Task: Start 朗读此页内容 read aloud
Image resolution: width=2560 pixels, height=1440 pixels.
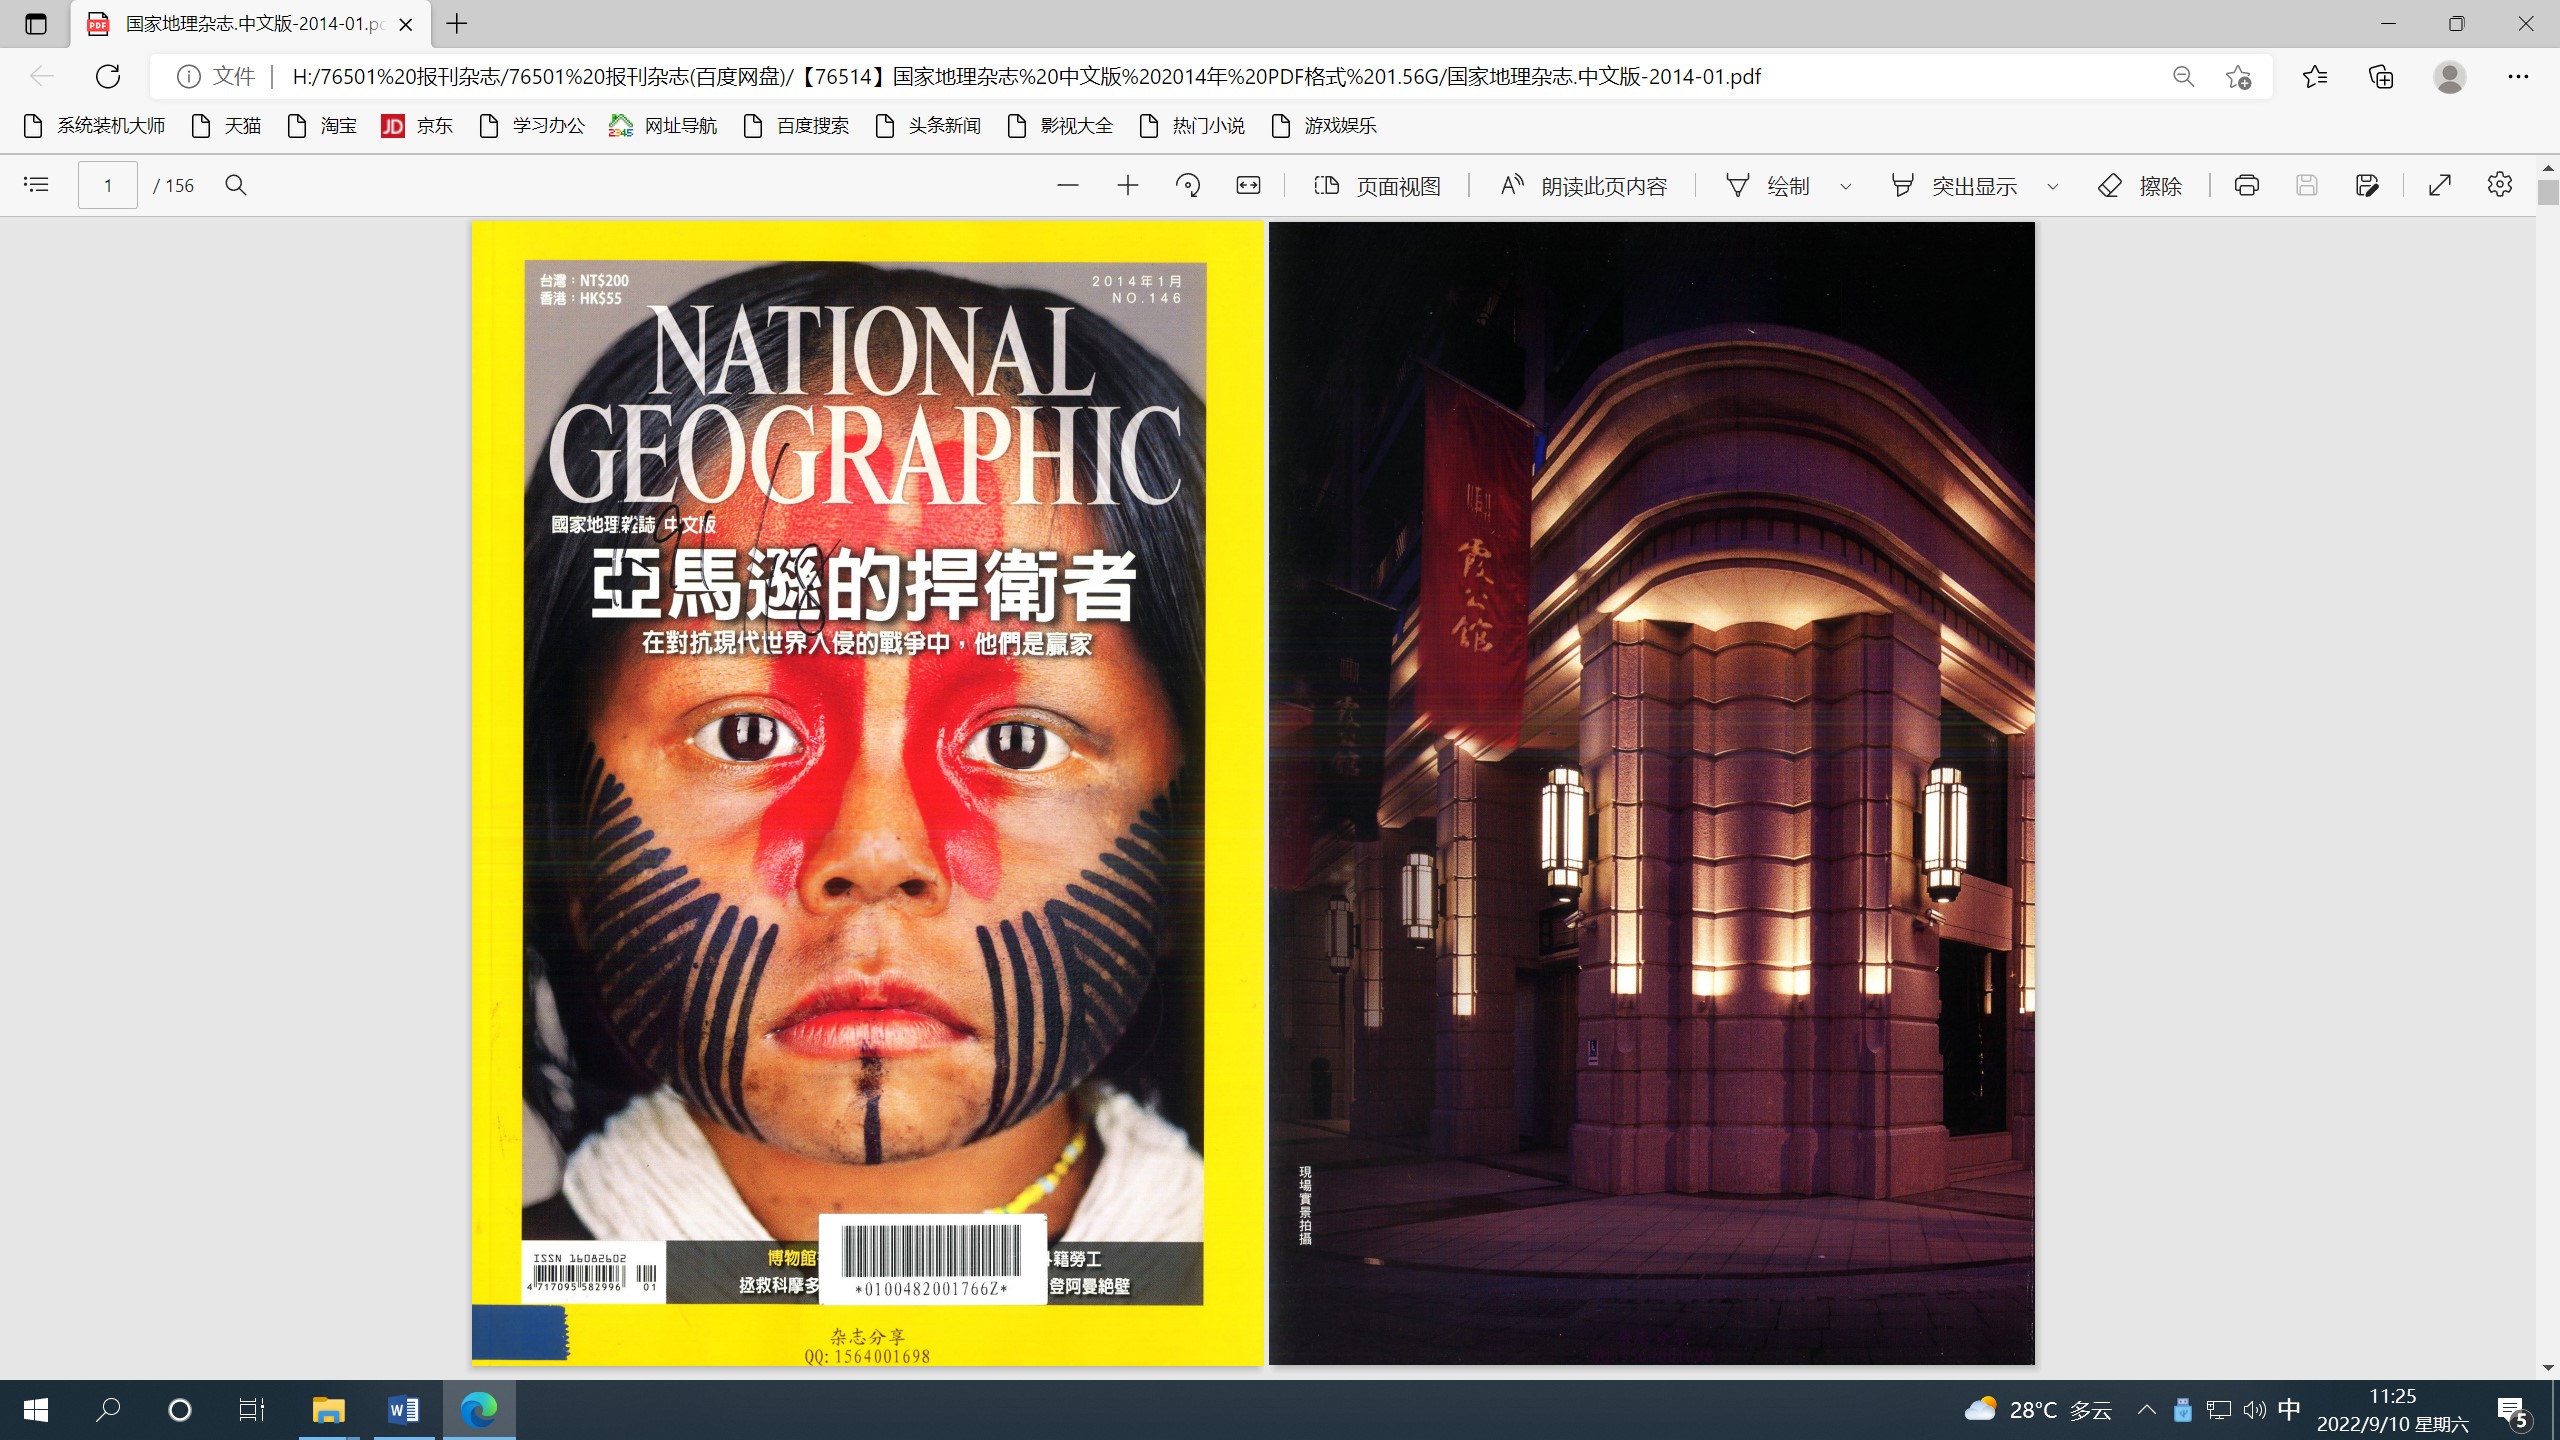Action: point(1584,186)
